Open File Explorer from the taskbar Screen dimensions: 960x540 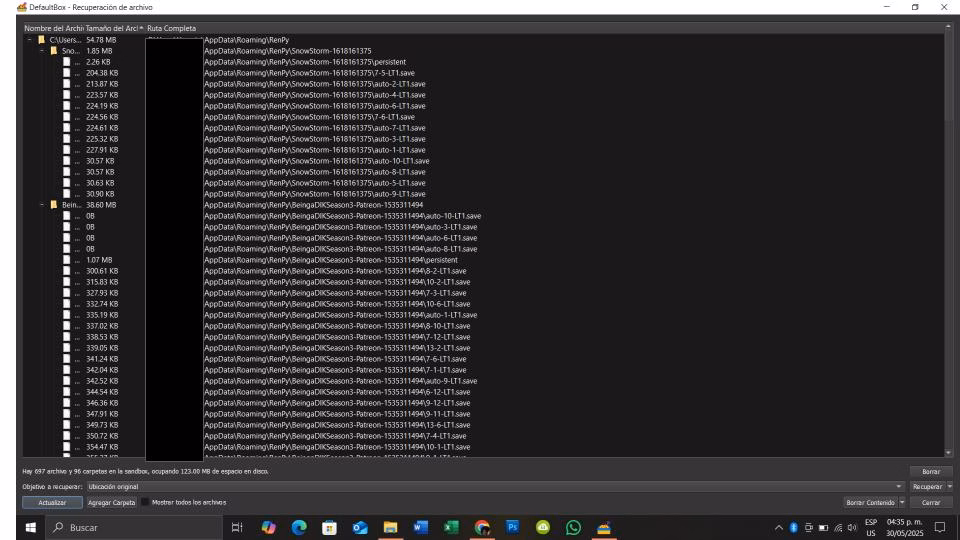pos(390,527)
